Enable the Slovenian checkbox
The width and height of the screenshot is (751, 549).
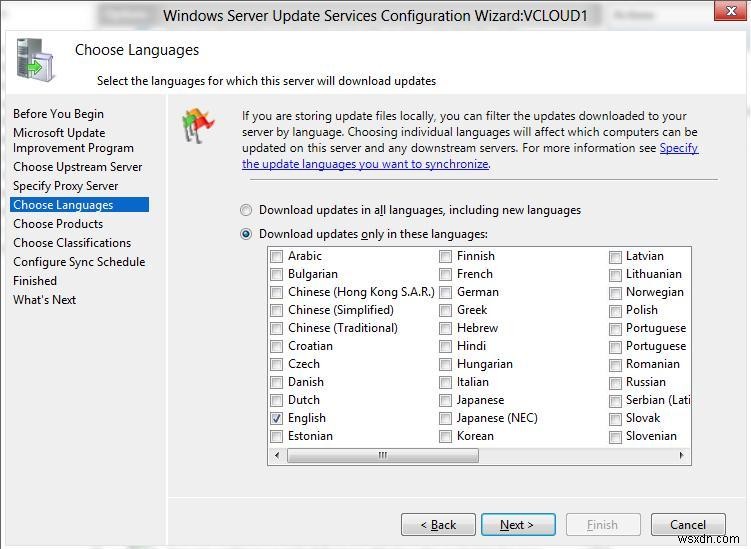tap(615, 437)
